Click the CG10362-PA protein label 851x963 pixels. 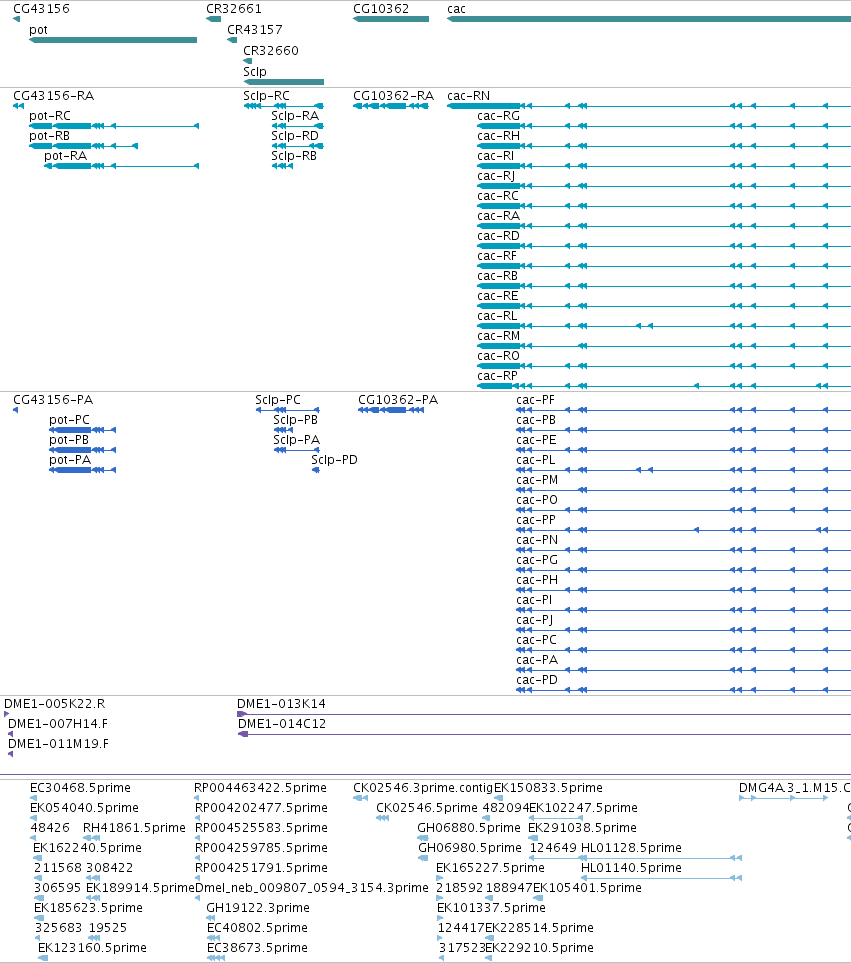[398, 400]
